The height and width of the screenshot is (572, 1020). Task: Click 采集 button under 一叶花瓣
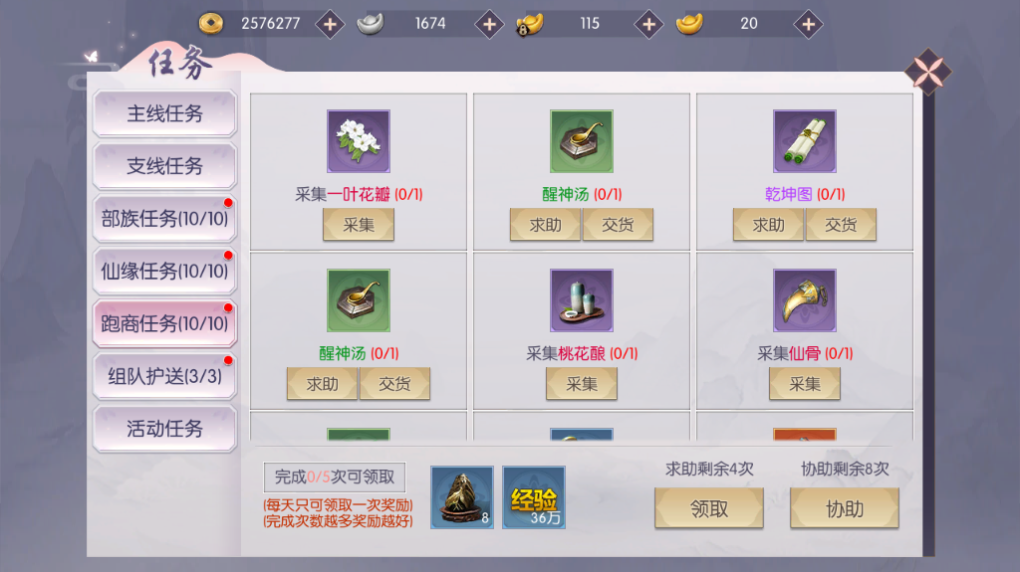[358, 225]
